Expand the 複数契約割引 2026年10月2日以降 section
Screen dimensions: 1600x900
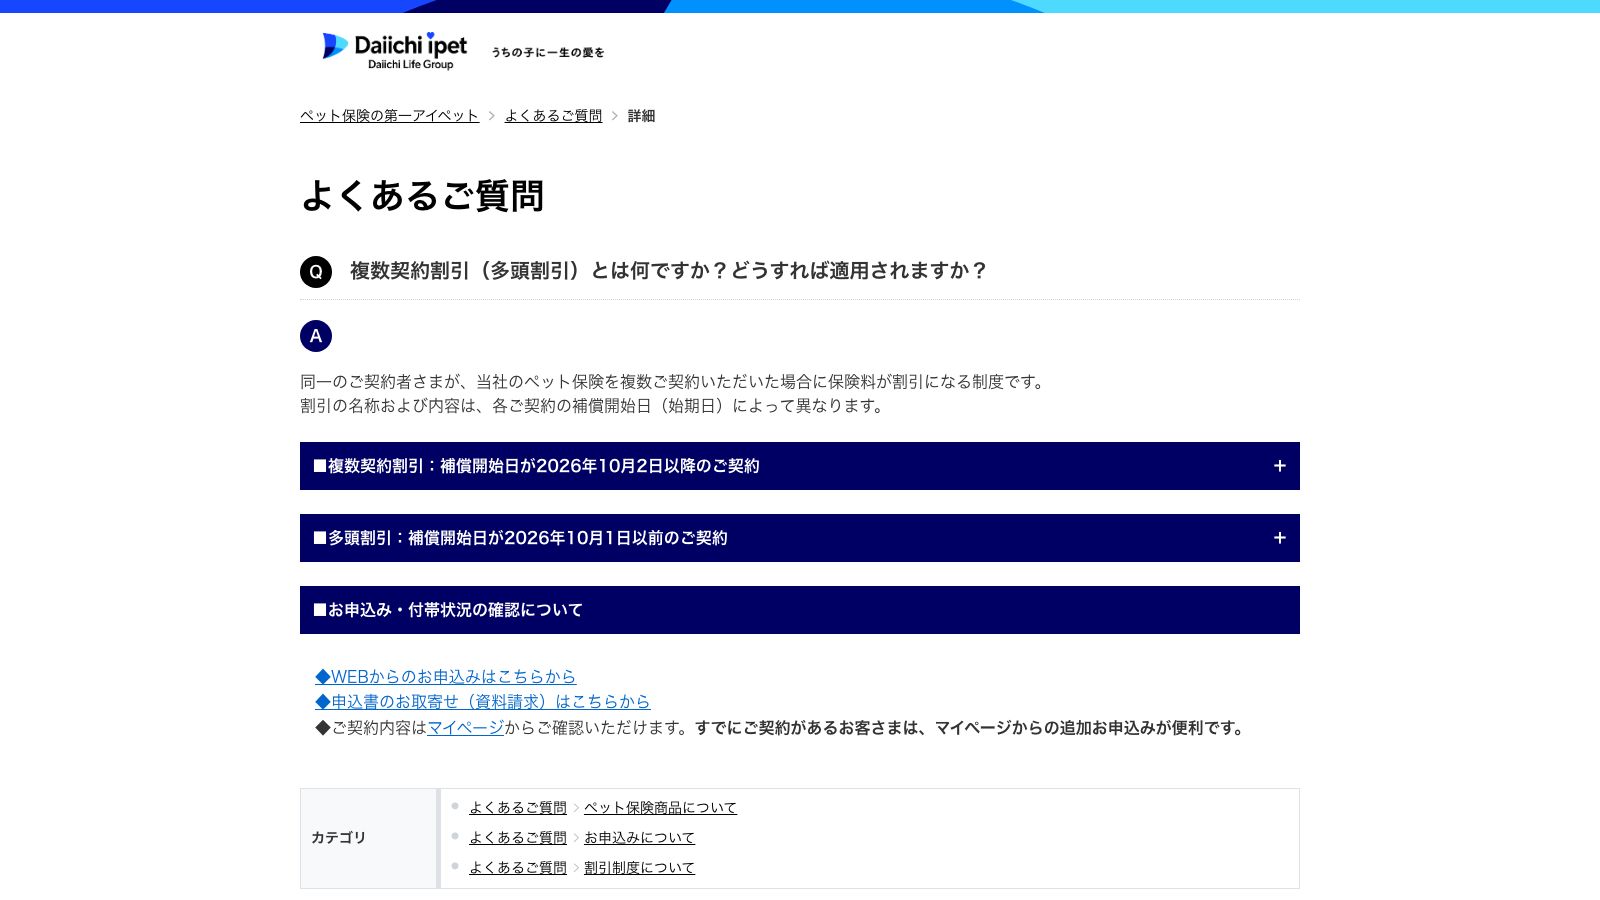point(800,466)
